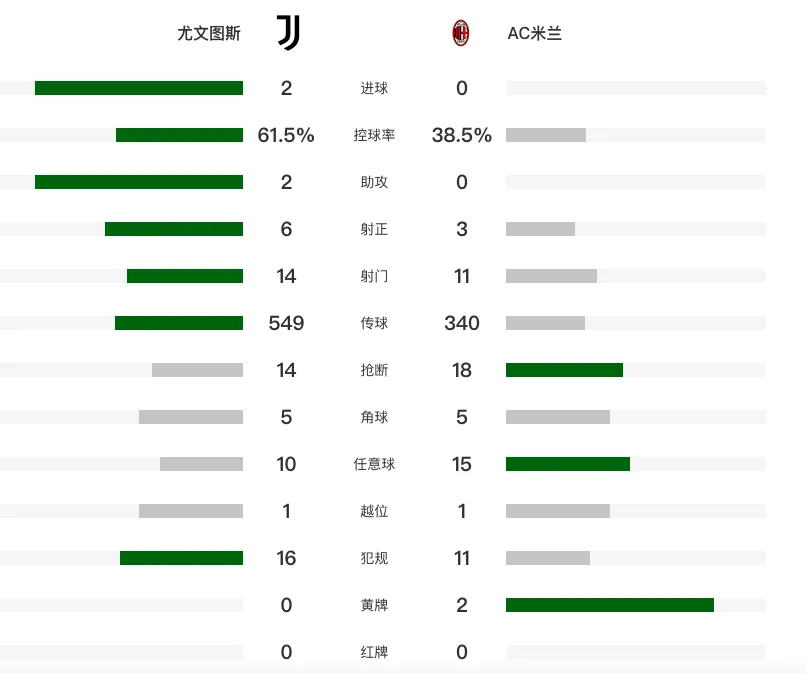
Task: Click AC Milan green tackles bar 18
Action: [x=564, y=370]
